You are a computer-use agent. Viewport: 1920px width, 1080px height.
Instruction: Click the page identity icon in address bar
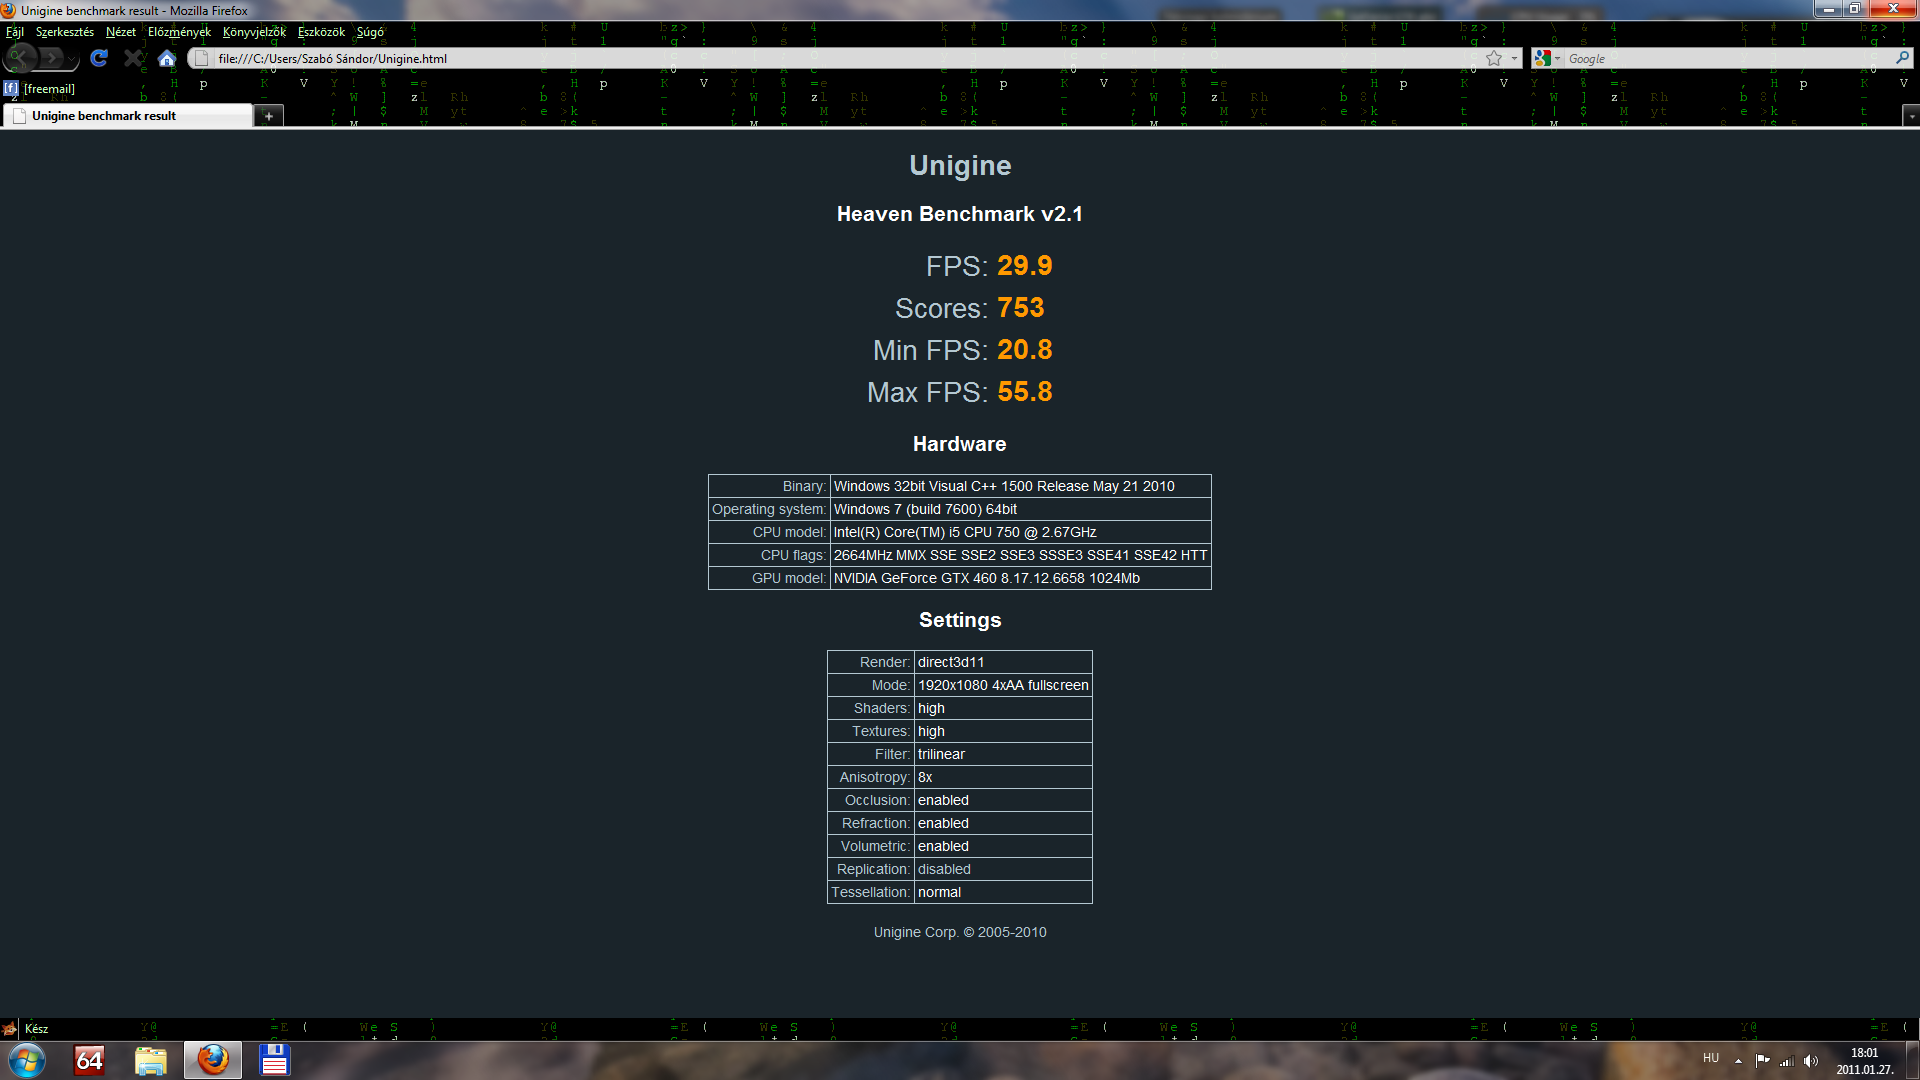click(201, 58)
